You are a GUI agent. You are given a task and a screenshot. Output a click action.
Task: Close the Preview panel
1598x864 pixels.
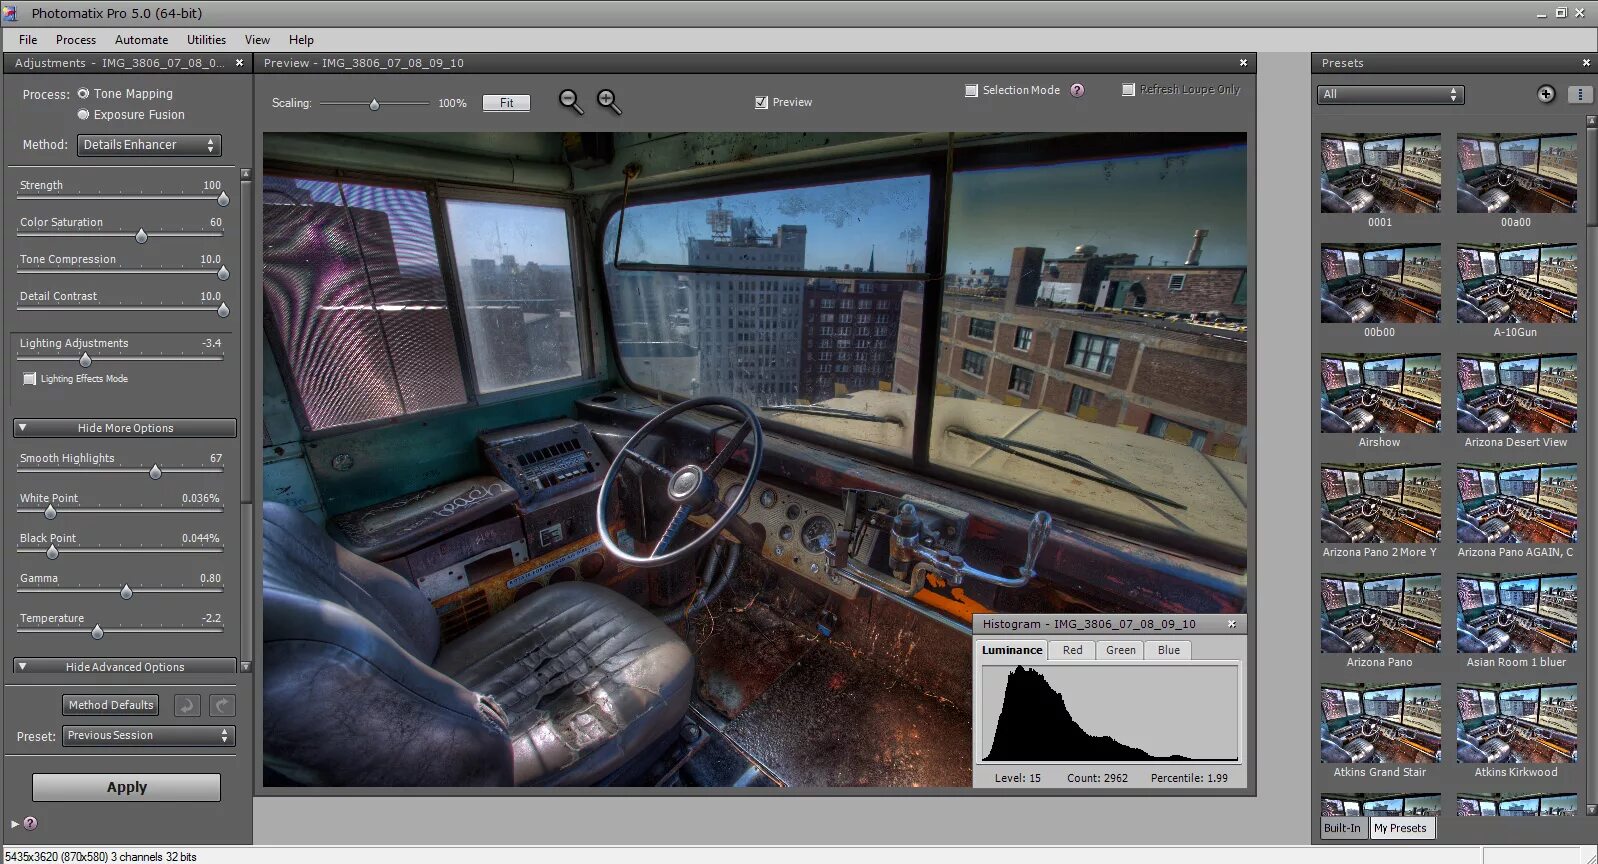1243,63
